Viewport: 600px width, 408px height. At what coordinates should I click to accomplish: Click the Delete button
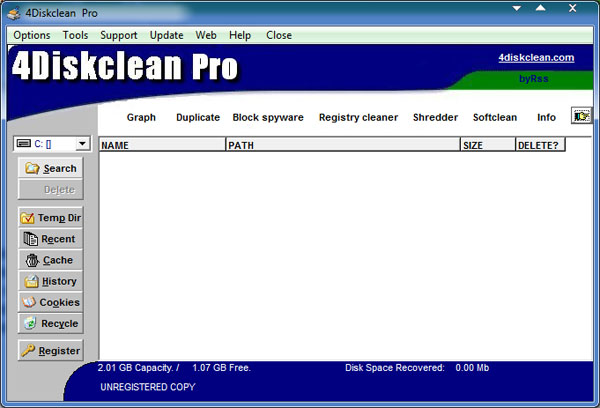click(51, 189)
